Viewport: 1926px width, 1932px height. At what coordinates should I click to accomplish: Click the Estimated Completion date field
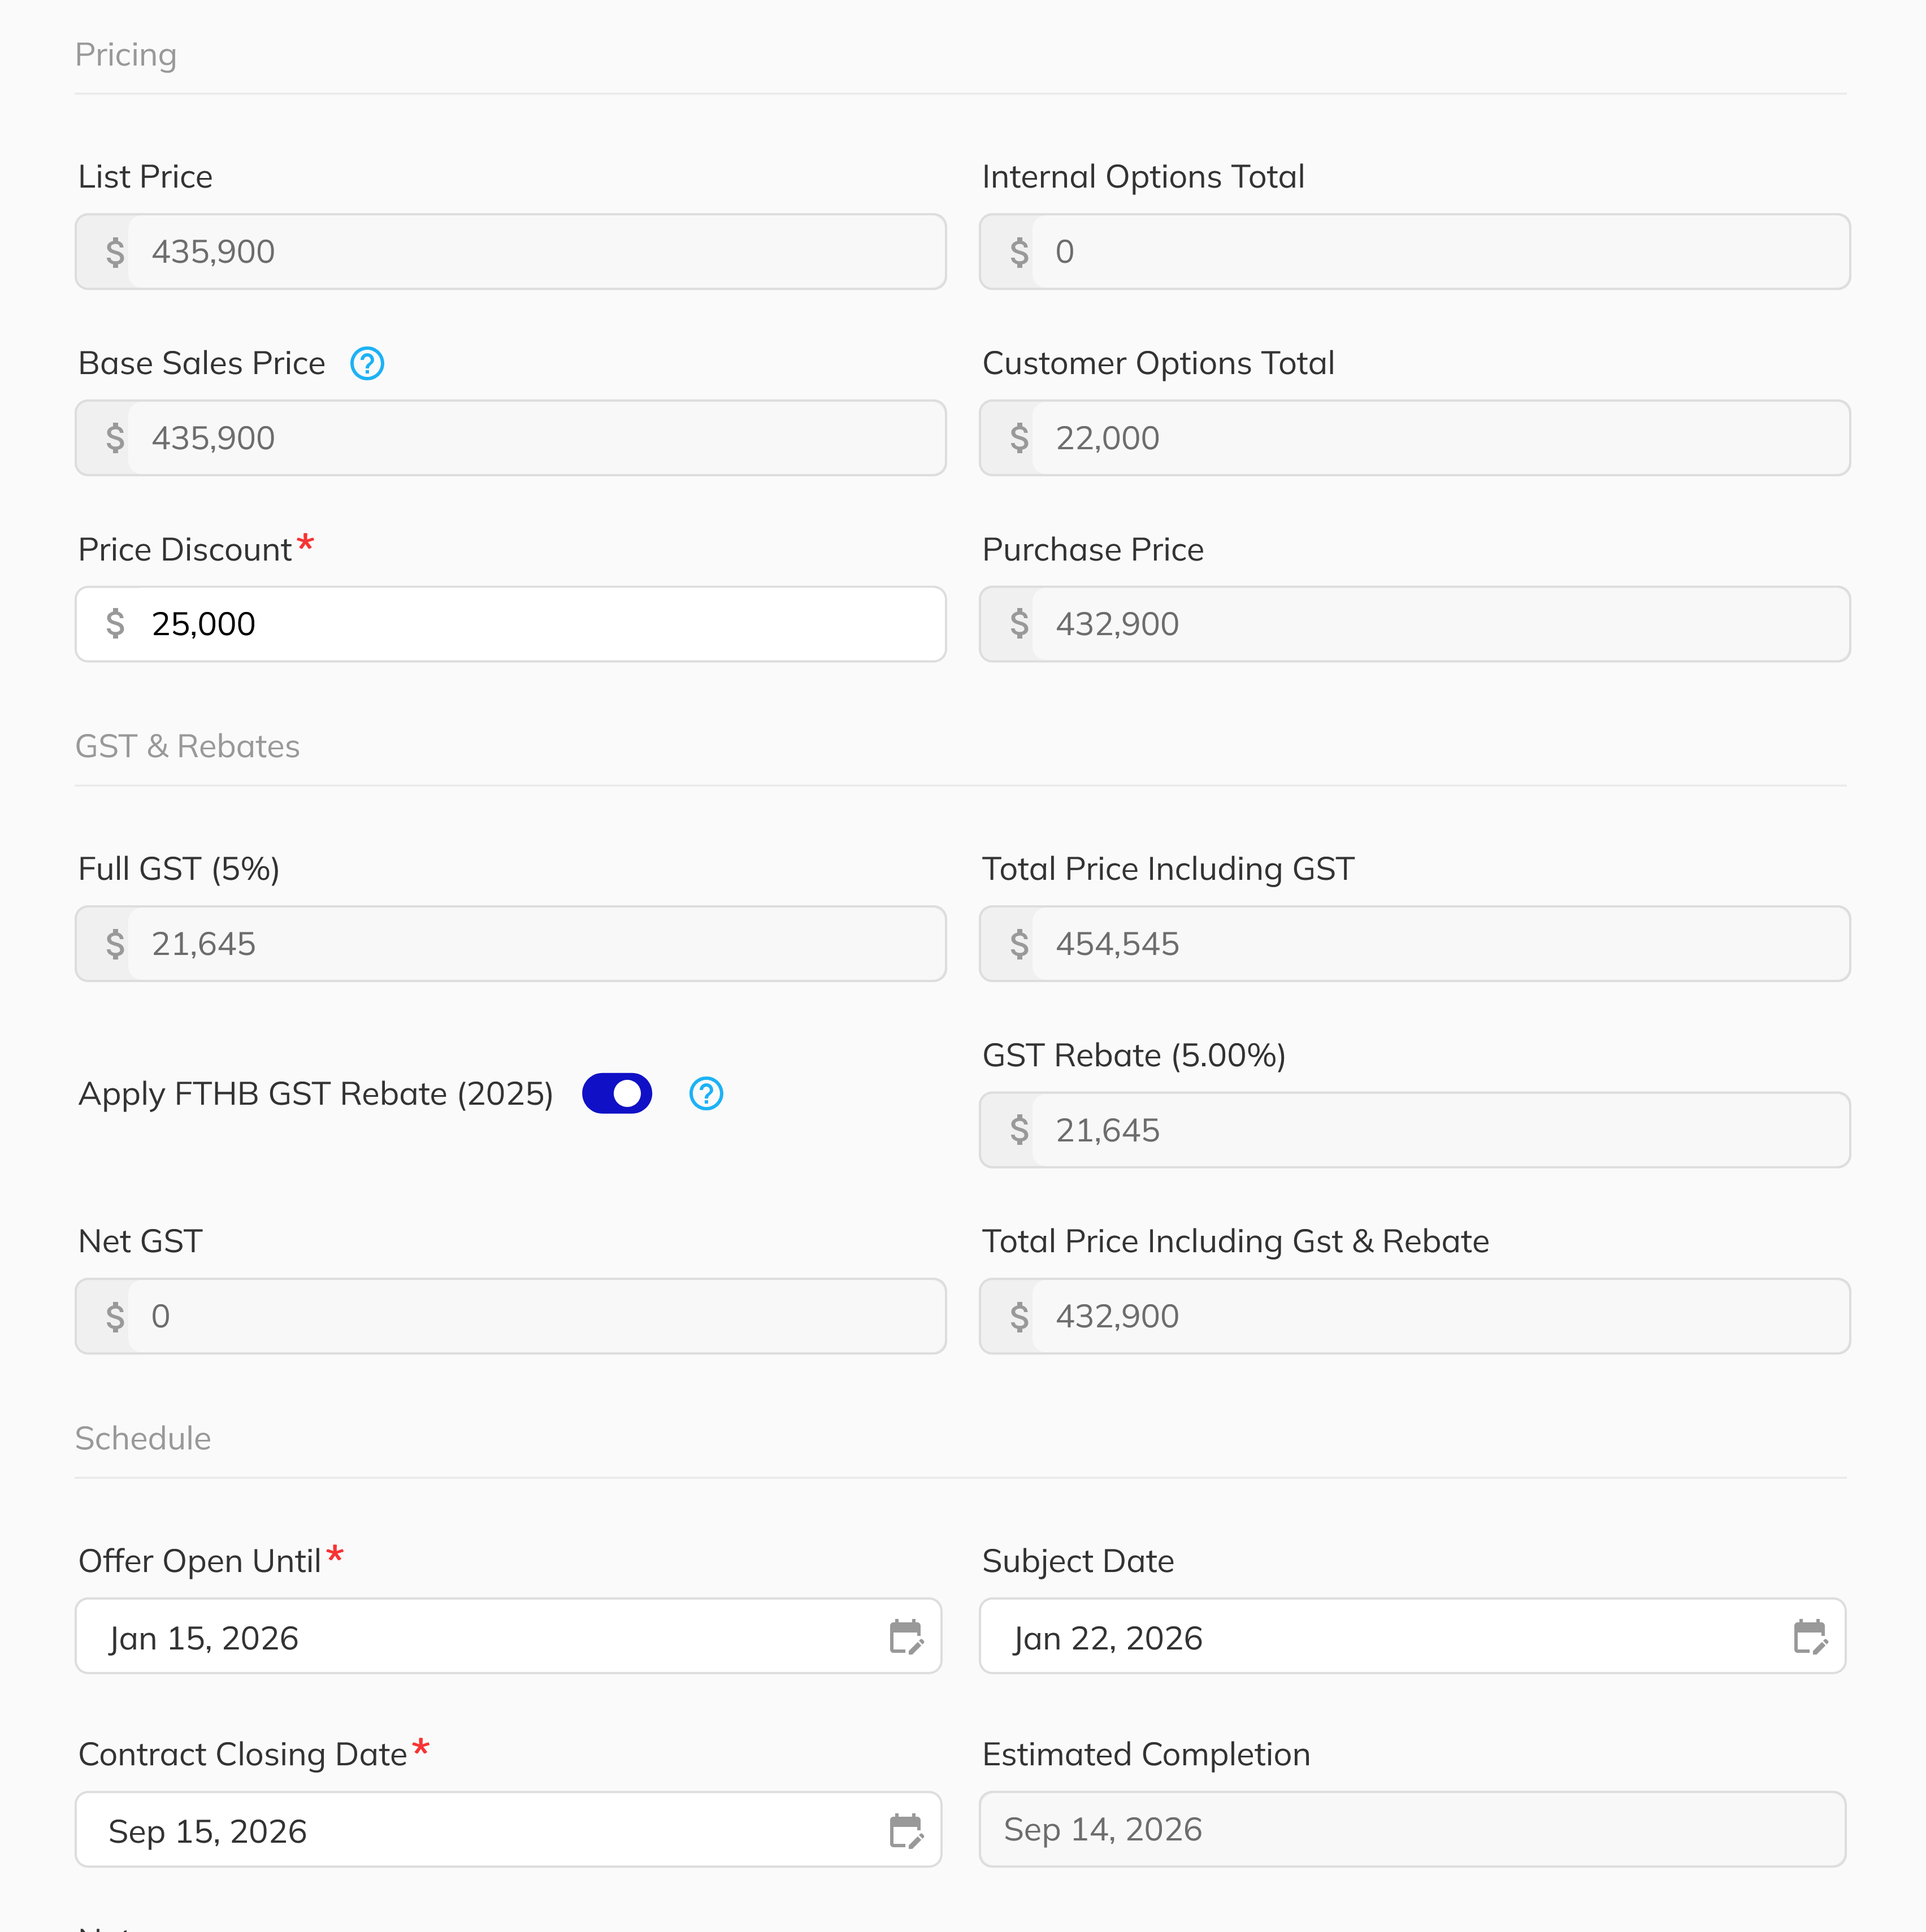coord(1413,1829)
